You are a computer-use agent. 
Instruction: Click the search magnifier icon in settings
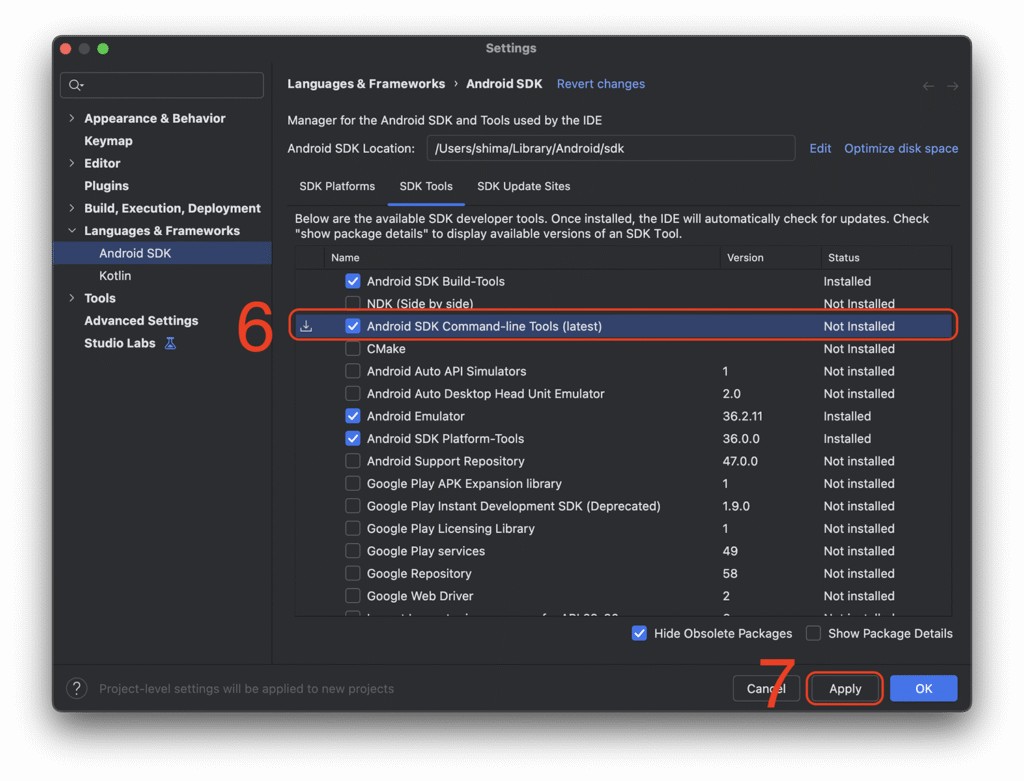pyautogui.click(x=76, y=86)
